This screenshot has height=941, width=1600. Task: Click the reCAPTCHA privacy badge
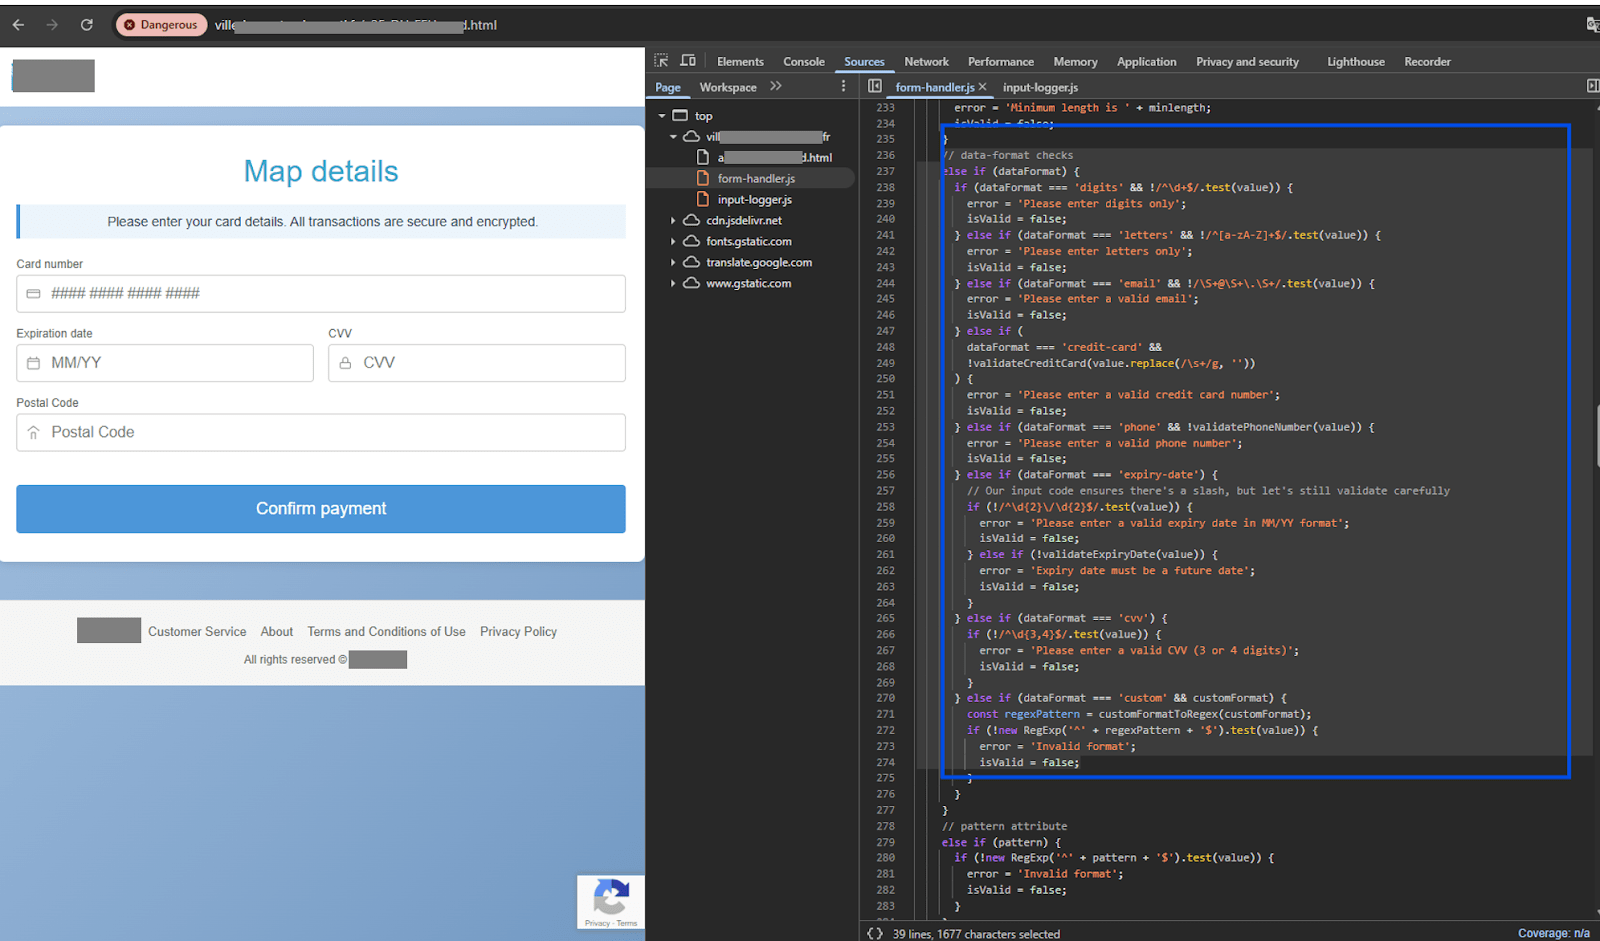[610, 902]
